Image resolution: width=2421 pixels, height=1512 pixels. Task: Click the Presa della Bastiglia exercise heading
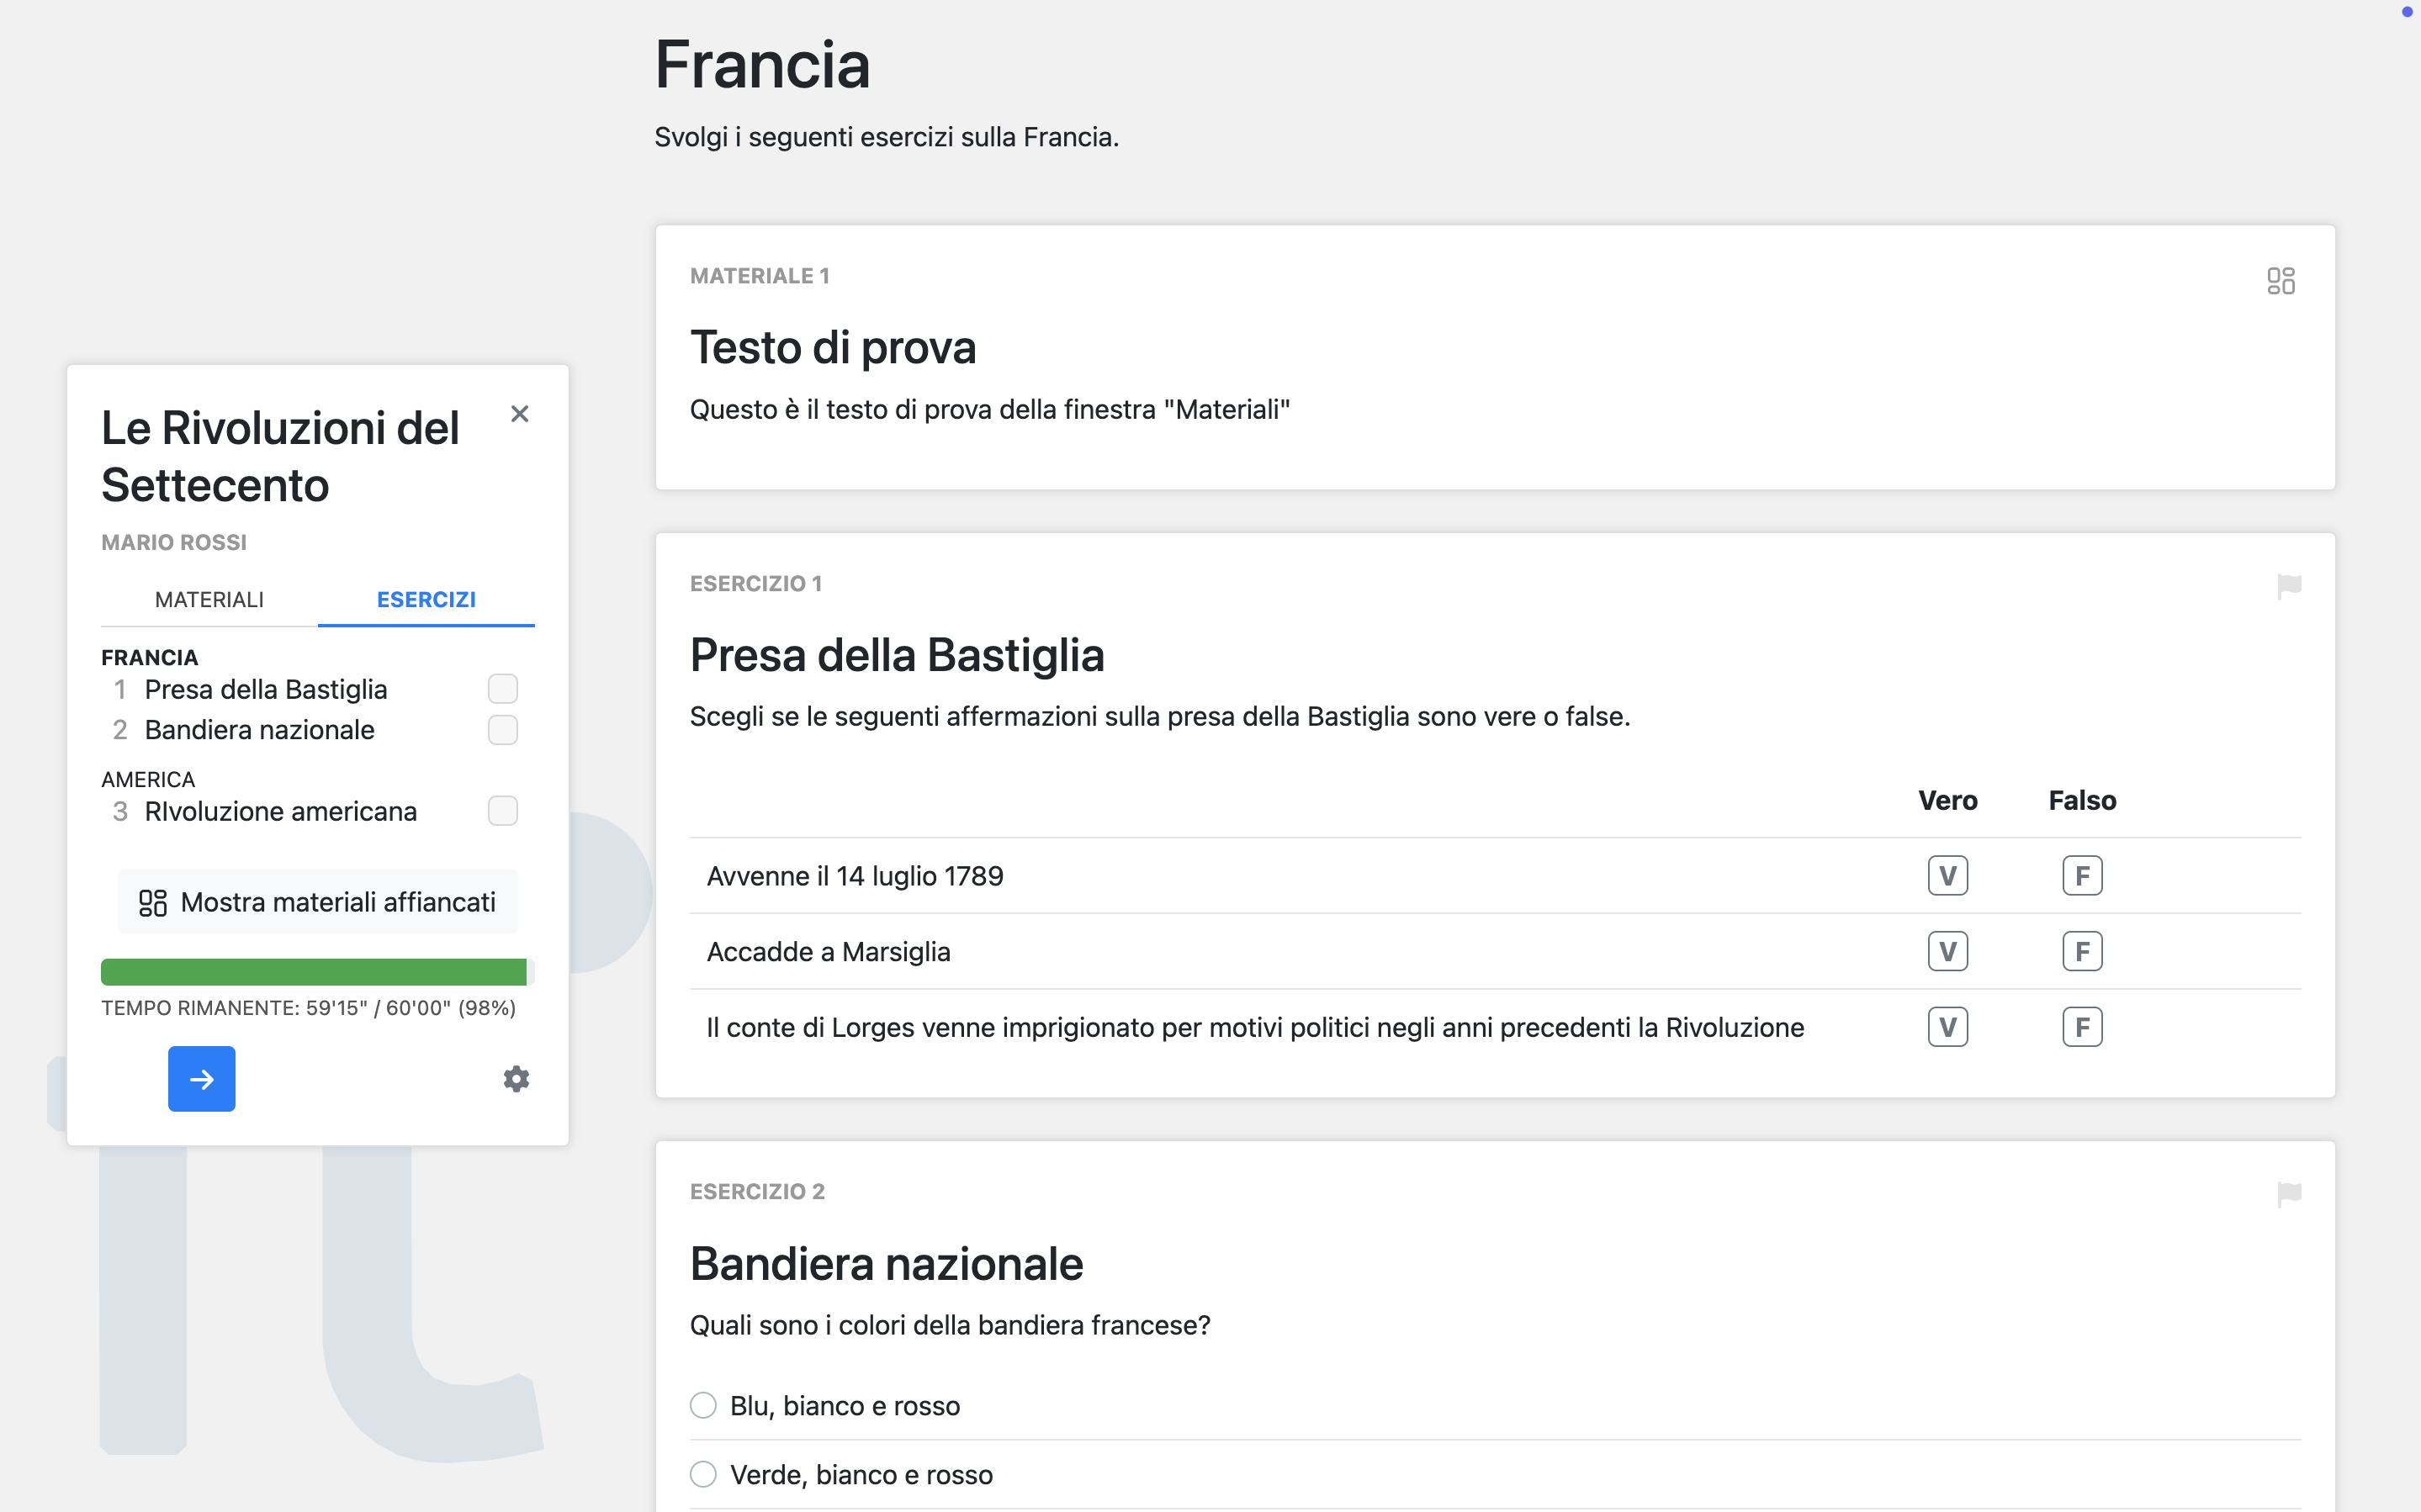(897, 656)
